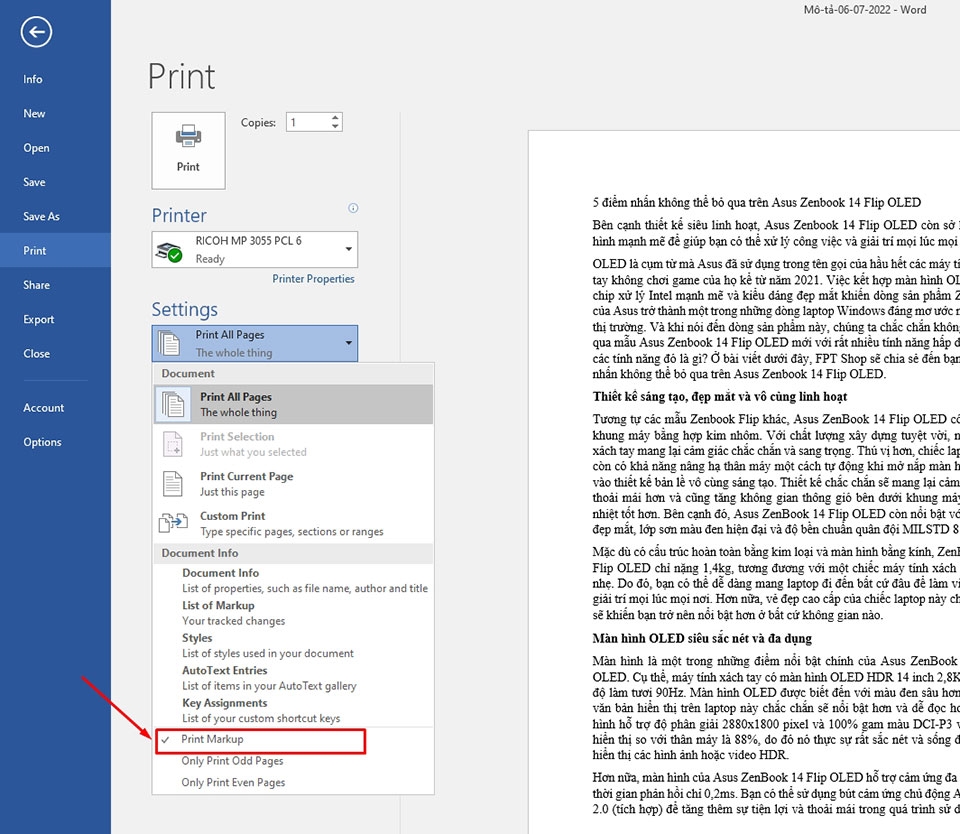Open Word Options
This screenshot has height=834, width=960.
55,442
